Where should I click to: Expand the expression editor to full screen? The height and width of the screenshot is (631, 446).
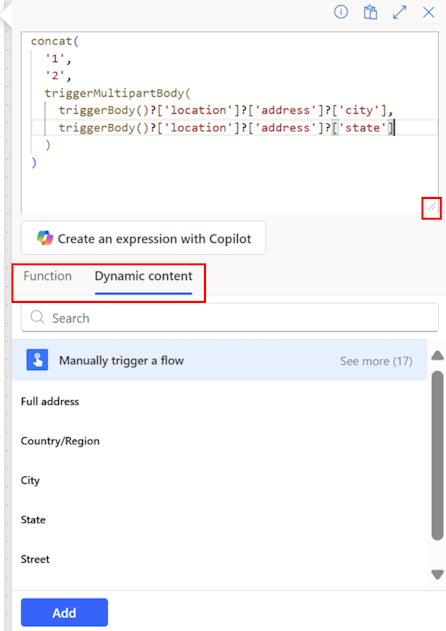coord(399,12)
